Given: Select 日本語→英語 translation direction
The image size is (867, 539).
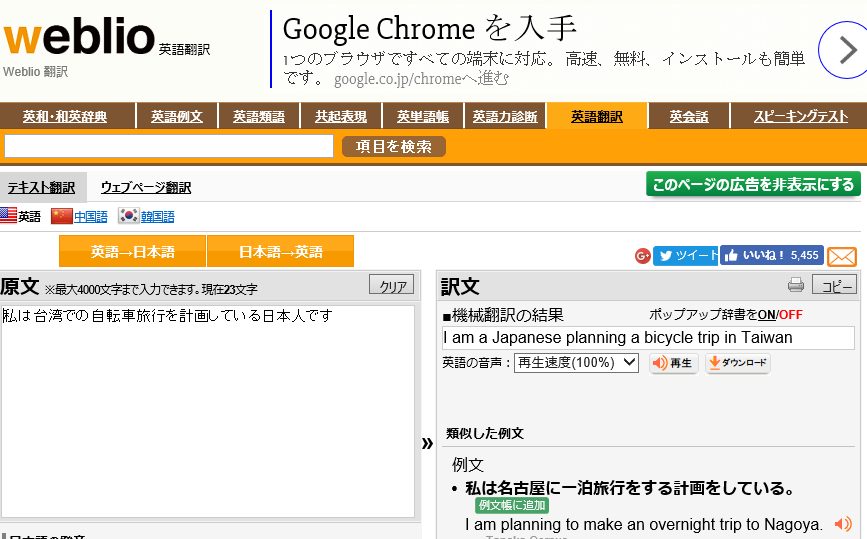Looking at the screenshot, I should [x=280, y=252].
